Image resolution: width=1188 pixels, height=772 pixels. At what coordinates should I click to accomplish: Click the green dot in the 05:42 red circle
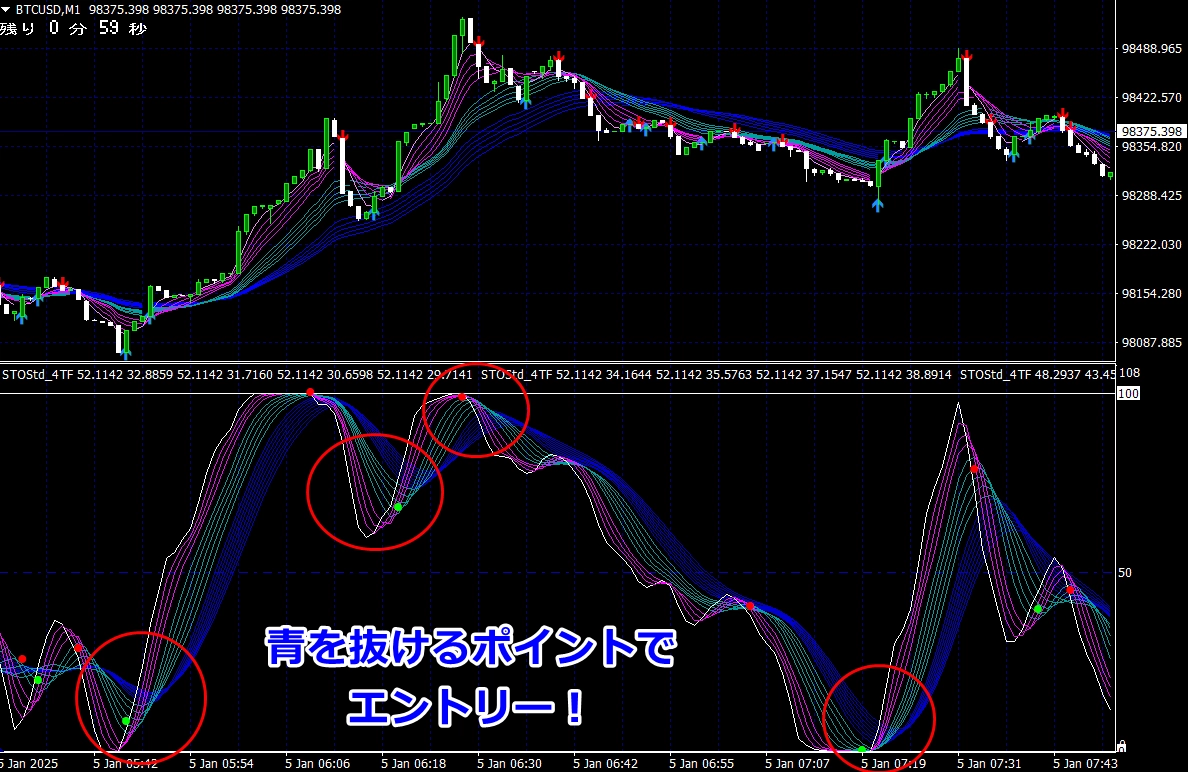coord(126,720)
